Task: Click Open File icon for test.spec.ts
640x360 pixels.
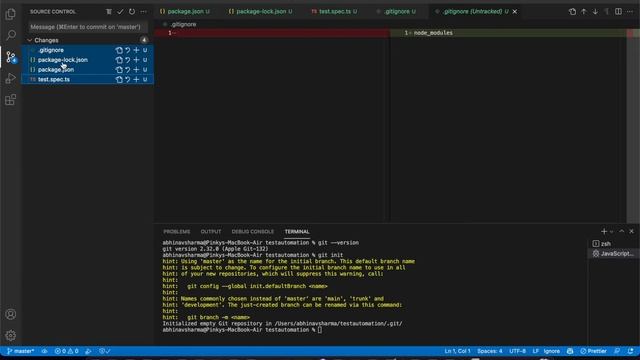Action: tap(119, 80)
